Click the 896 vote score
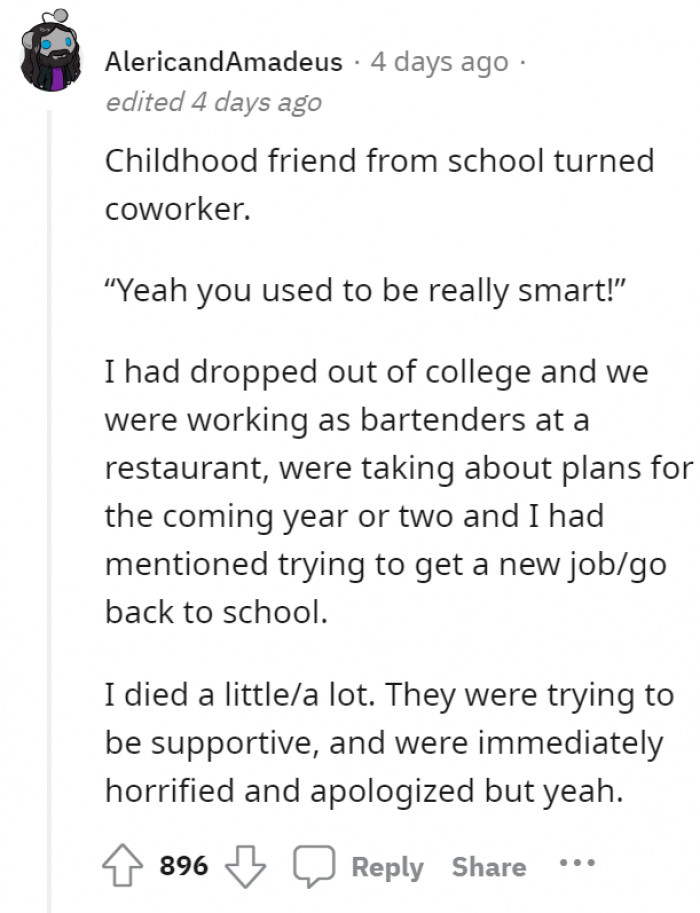The height and width of the screenshot is (913, 700). [184, 866]
